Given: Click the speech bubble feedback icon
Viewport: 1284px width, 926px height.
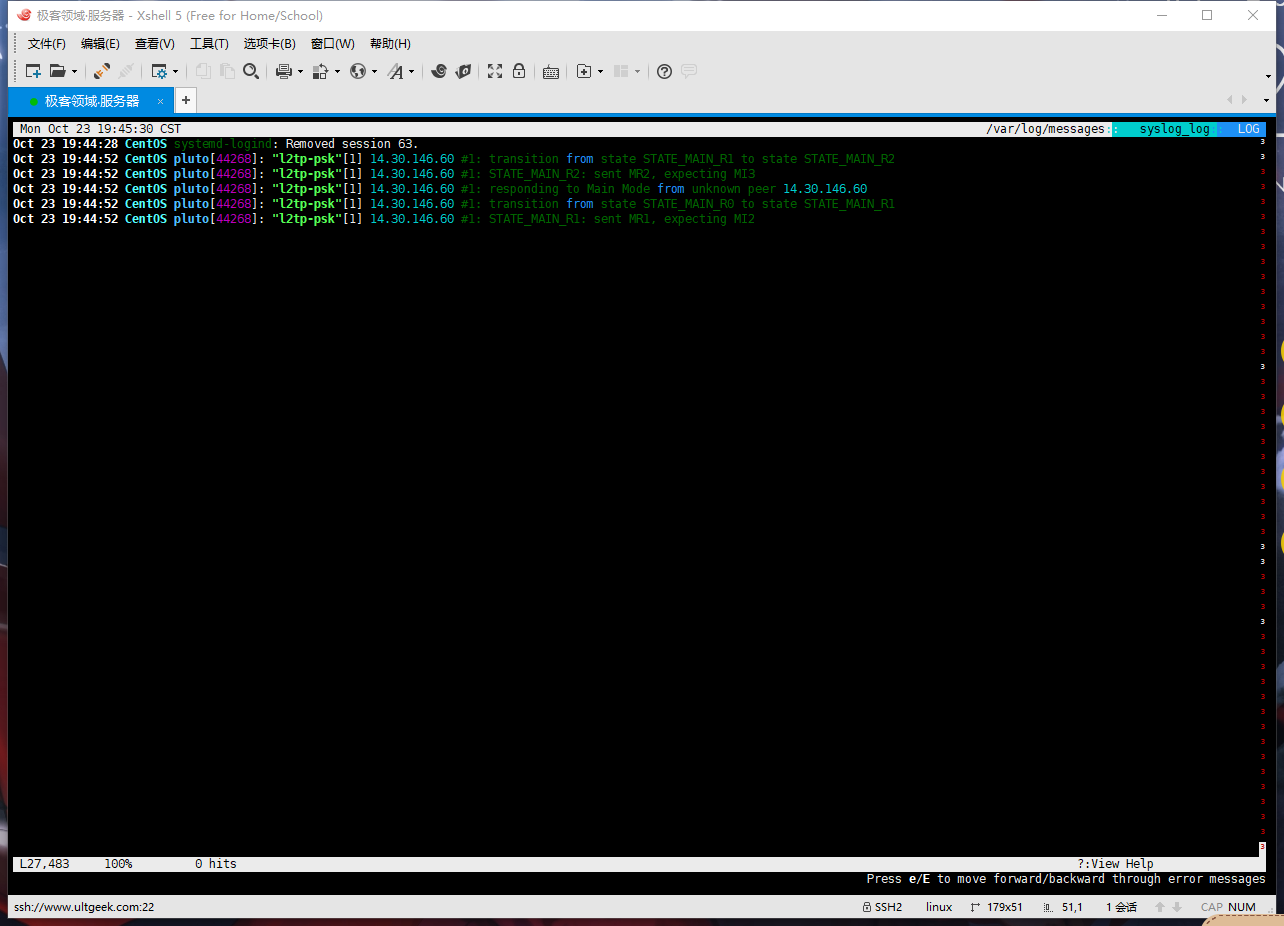Looking at the screenshot, I should (x=689, y=71).
